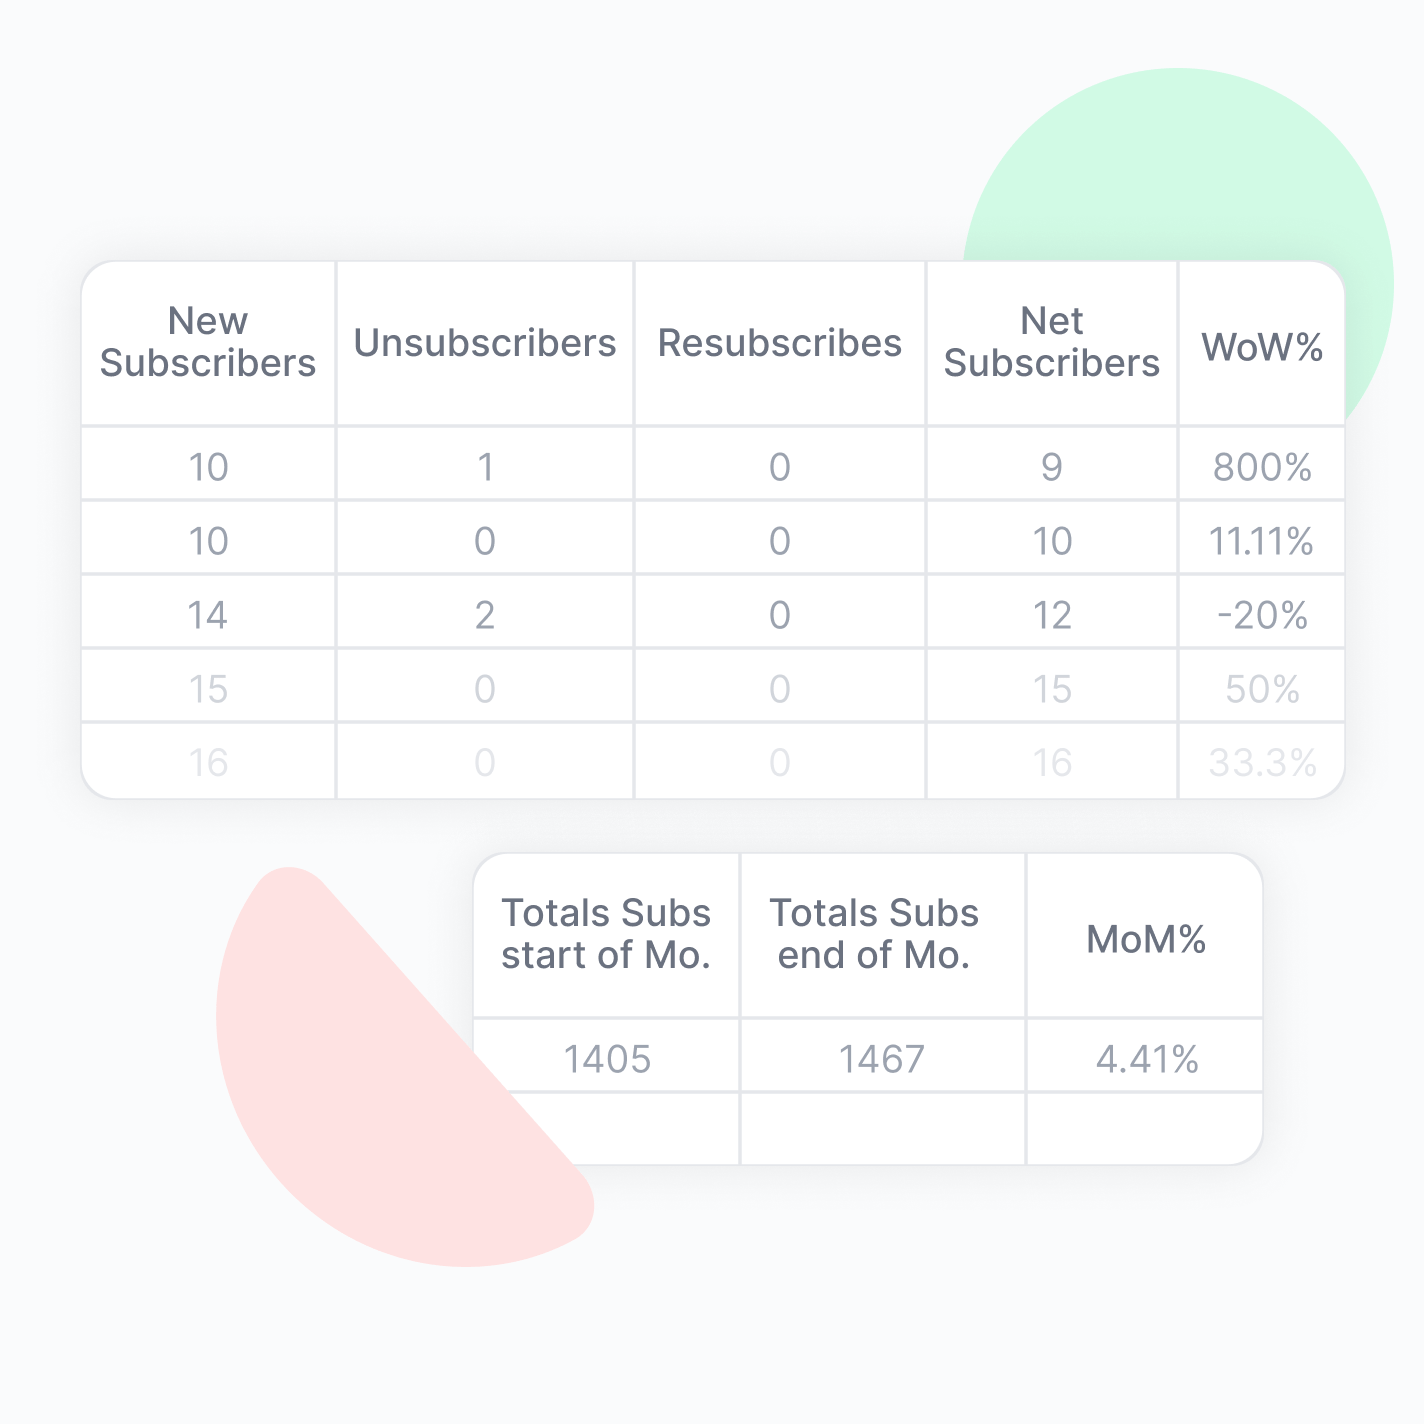Click the New Subscribers column header
This screenshot has width=1424, height=1424.
click(x=208, y=342)
